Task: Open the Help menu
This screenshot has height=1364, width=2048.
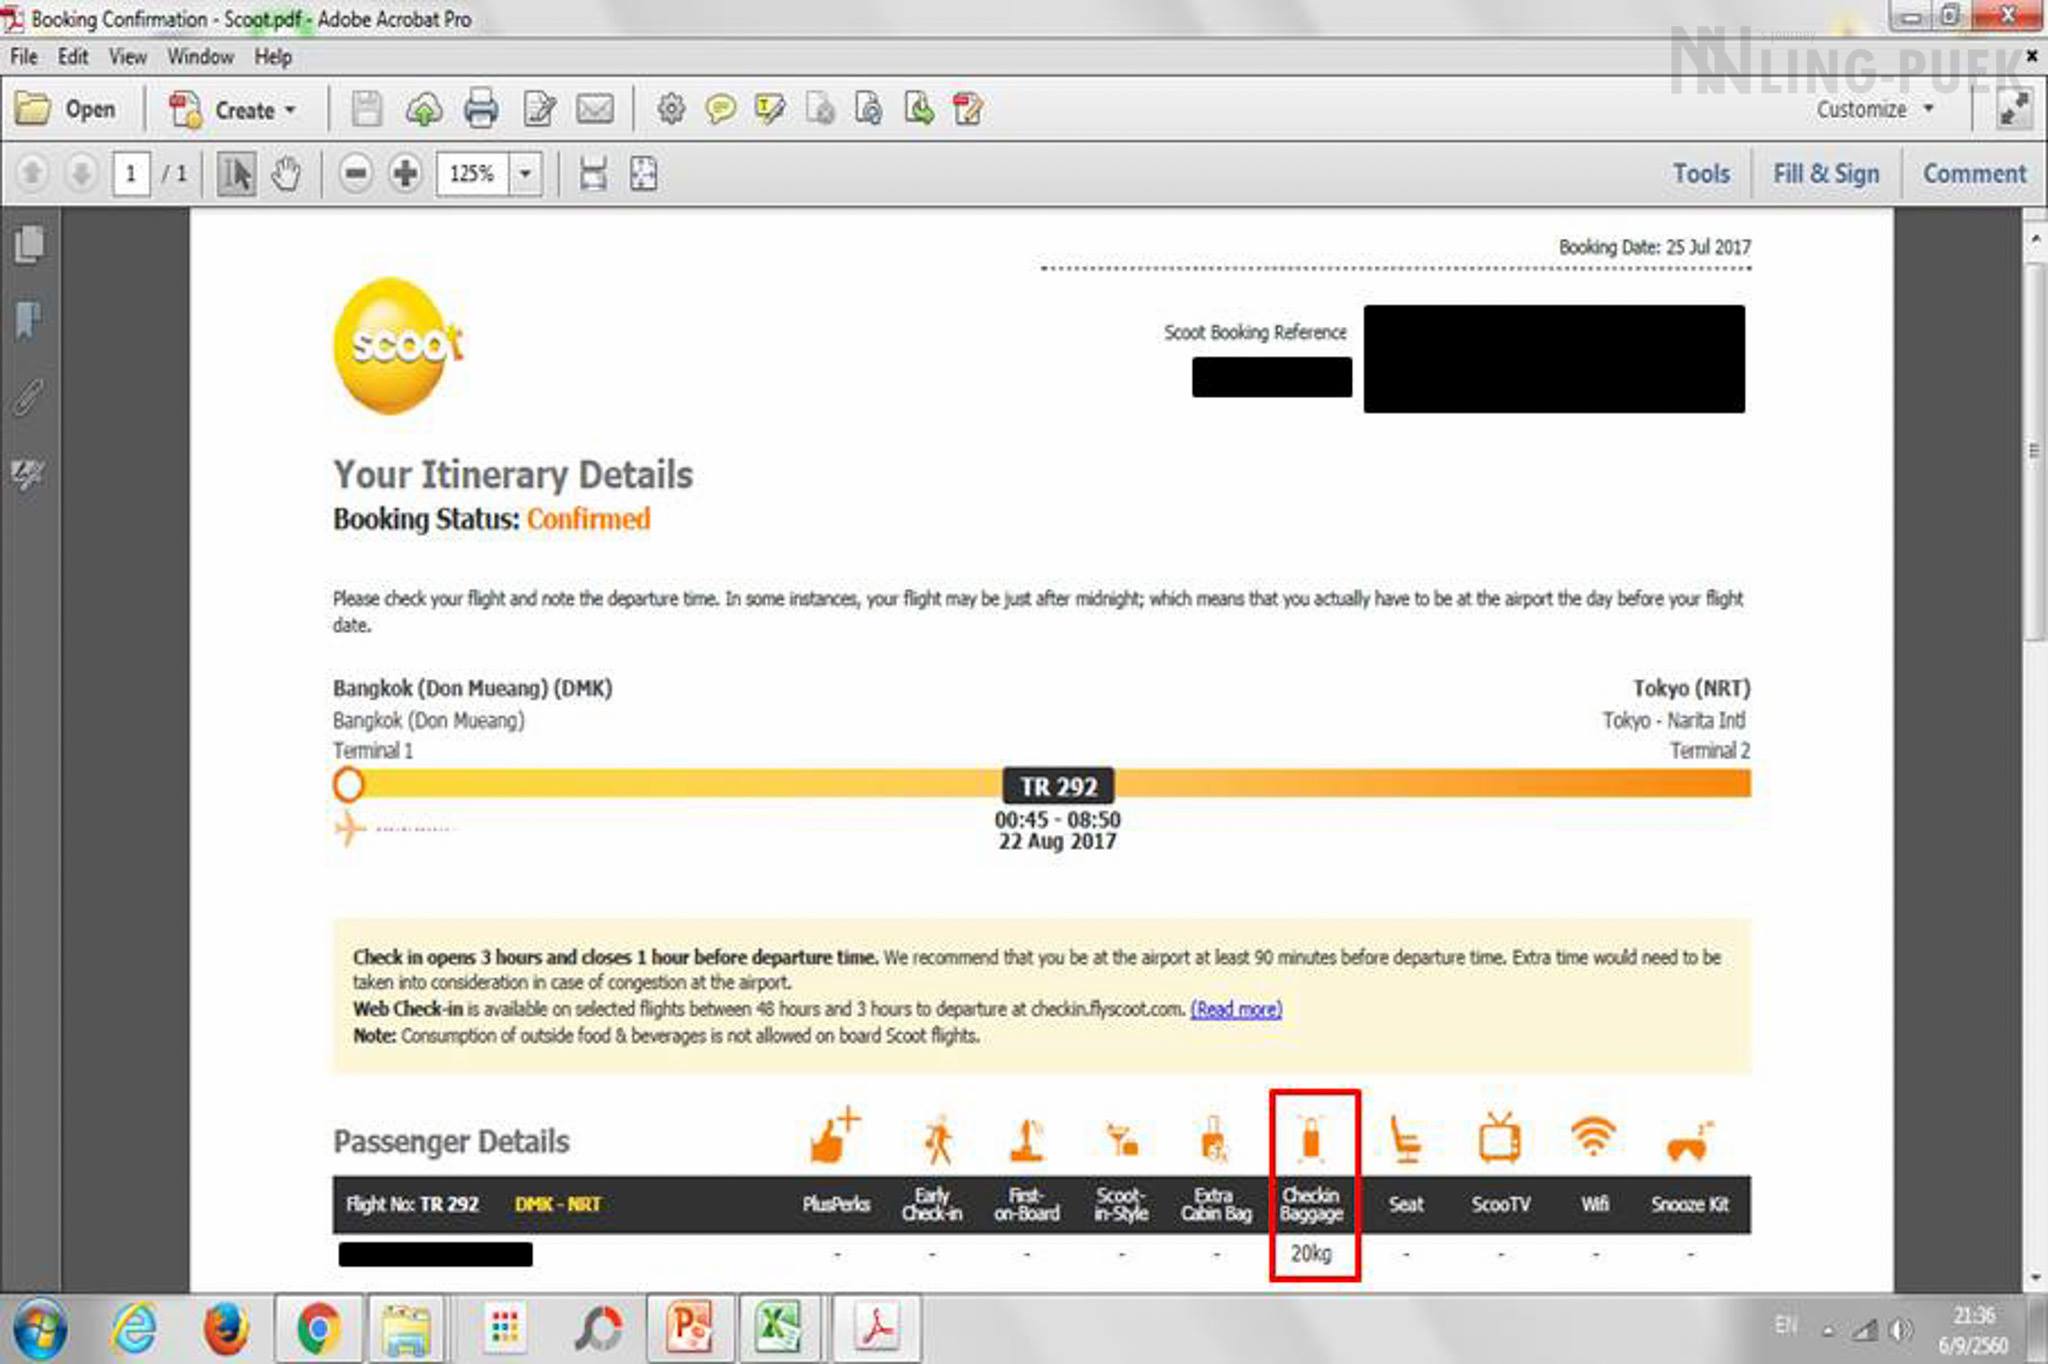Action: (x=273, y=57)
